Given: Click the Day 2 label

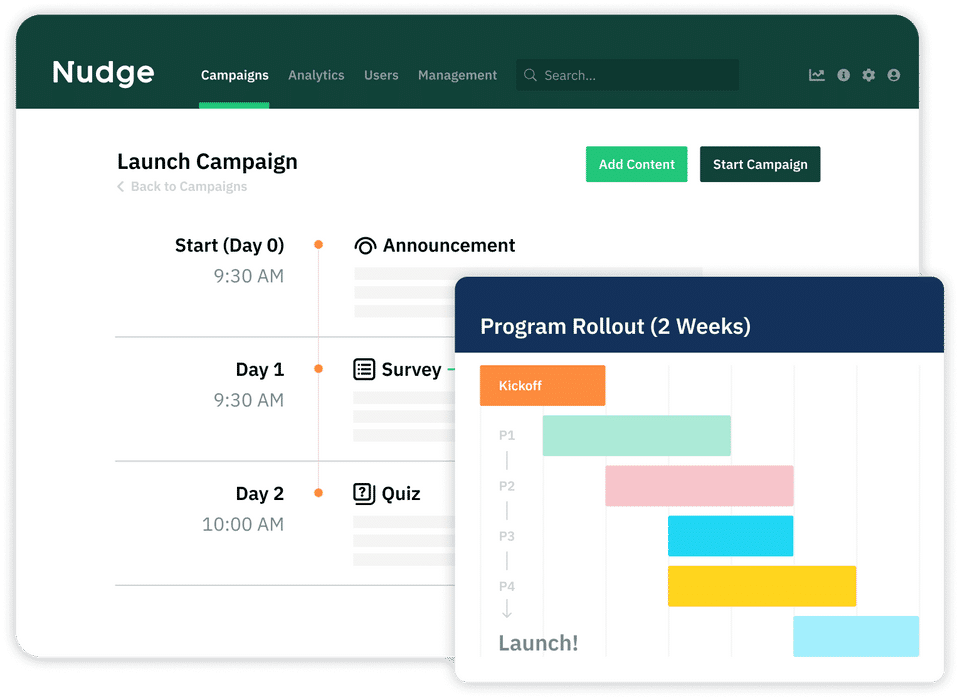Looking at the screenshot, I should click(x=260, y=494).
